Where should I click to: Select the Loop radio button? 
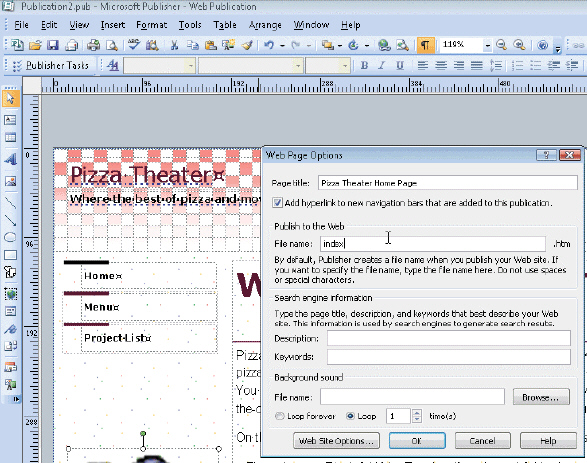pos(350,416)
